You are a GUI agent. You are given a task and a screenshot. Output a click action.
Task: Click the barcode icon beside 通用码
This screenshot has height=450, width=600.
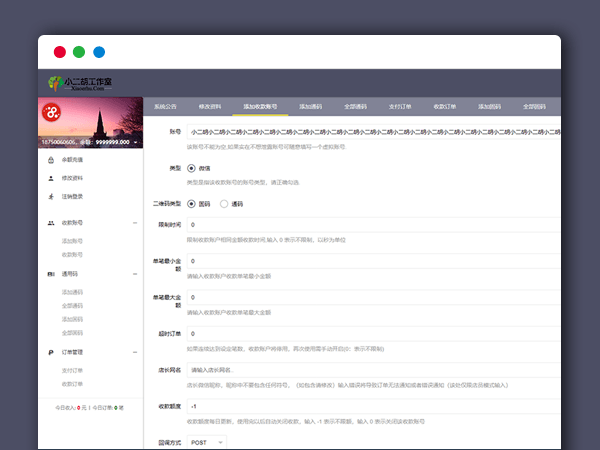point(50,272)
